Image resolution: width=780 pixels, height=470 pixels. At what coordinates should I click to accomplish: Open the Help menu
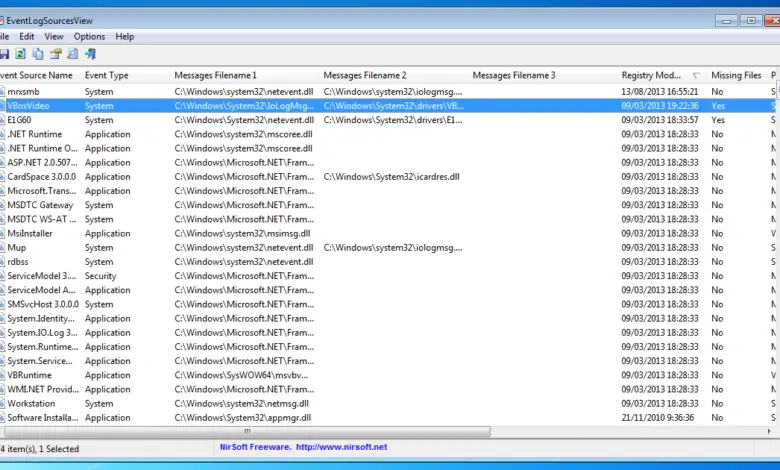click(x=125, y=36)
